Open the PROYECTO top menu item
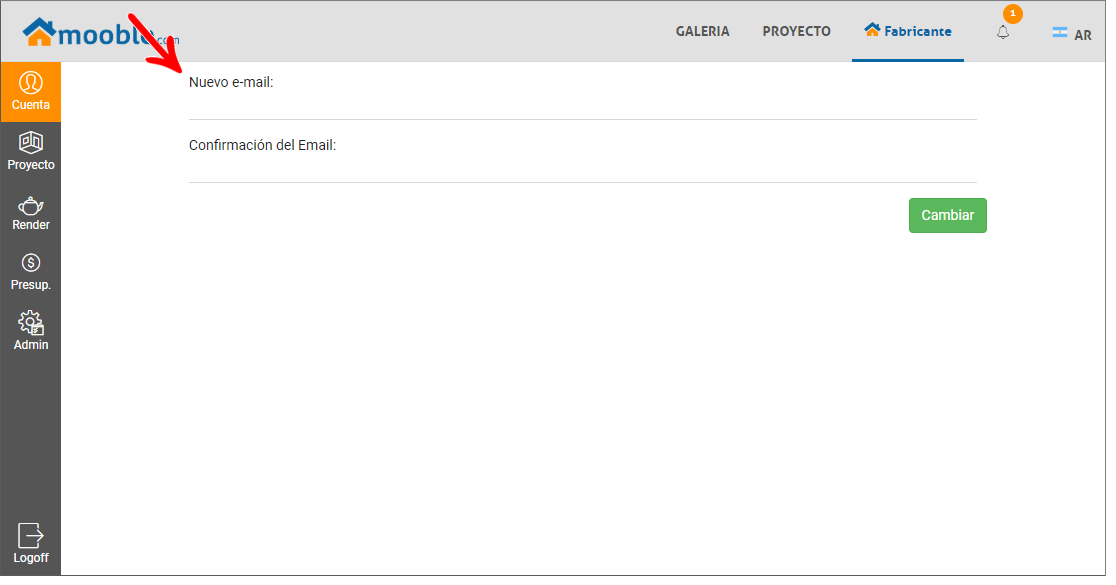Image resolution: width=1116 pixels, height=585 pixels. [796, 31]
